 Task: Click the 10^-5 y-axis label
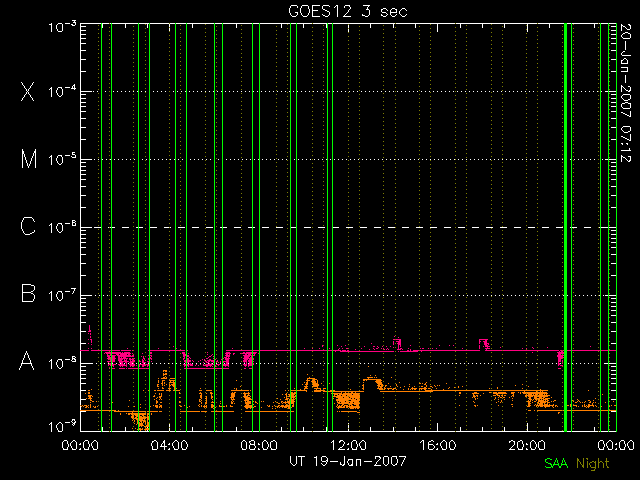point(62,160)
